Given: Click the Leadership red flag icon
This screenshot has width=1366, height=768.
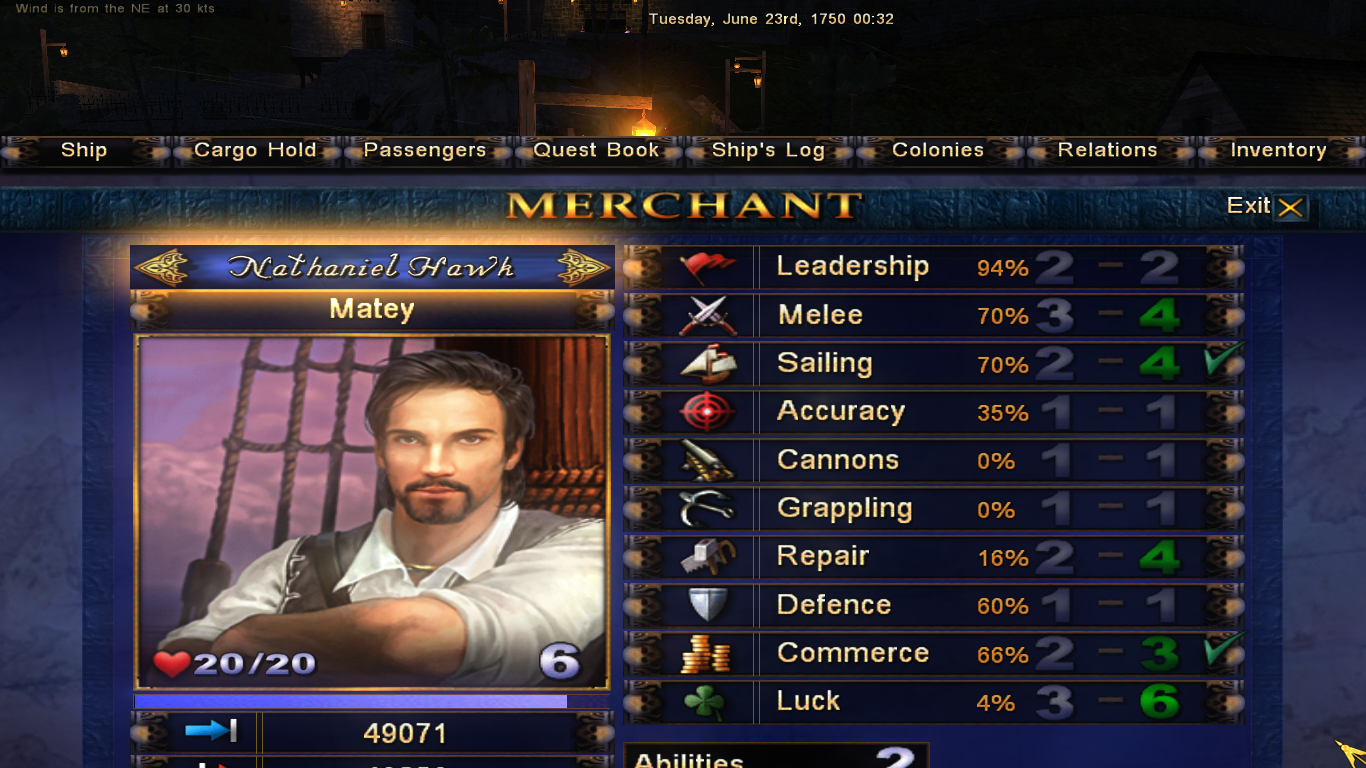Looking at the screenshot, I should (x=707, y=267).
